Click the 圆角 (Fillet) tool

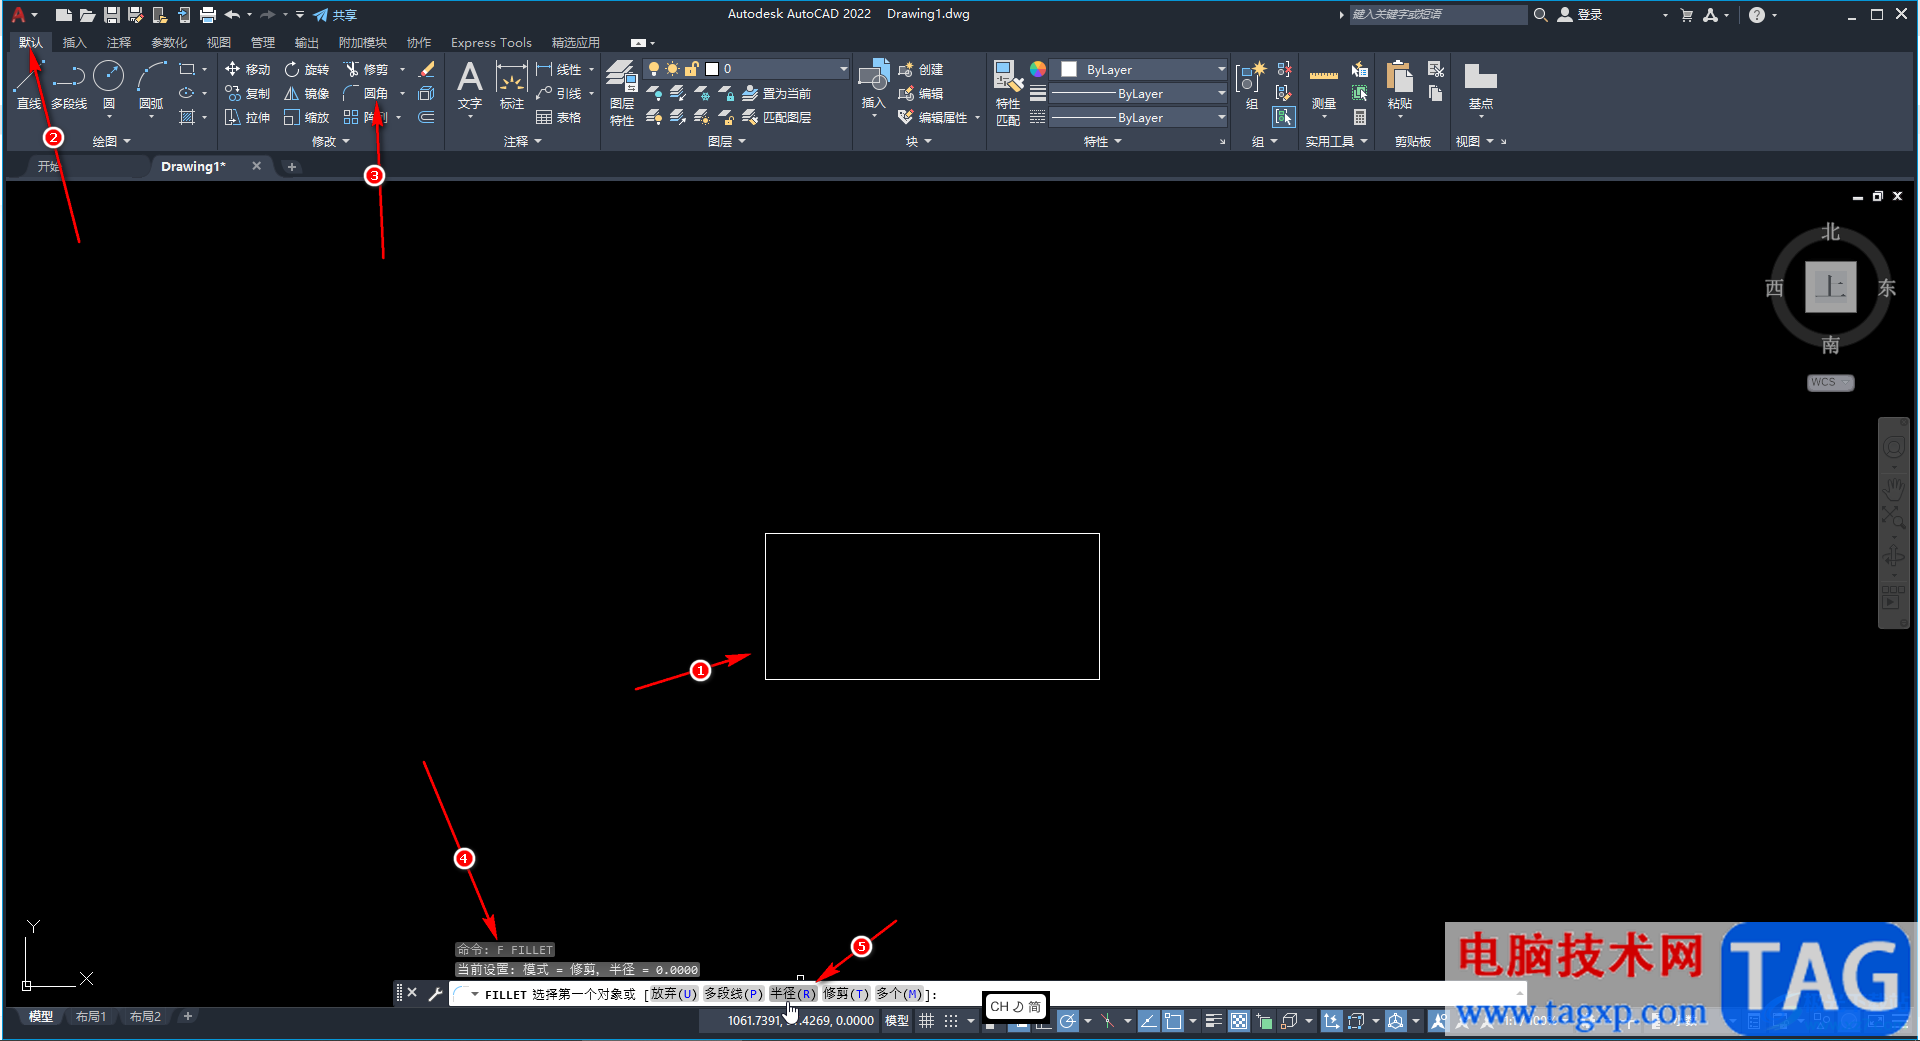coord(366,93)
